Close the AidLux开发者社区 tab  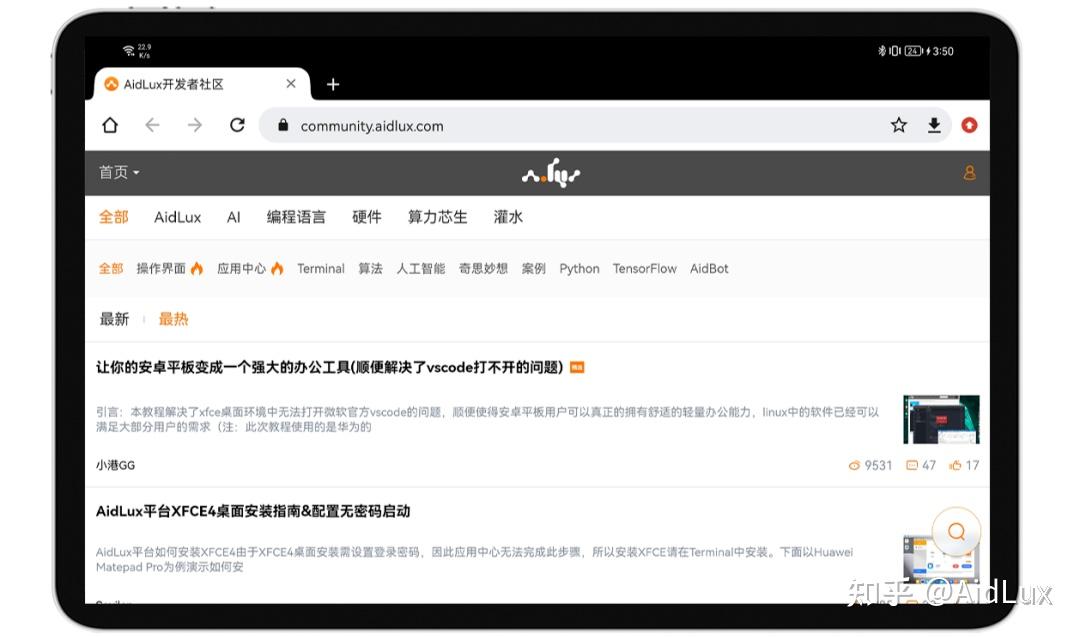pyautogui.click(x=291, y=83)
